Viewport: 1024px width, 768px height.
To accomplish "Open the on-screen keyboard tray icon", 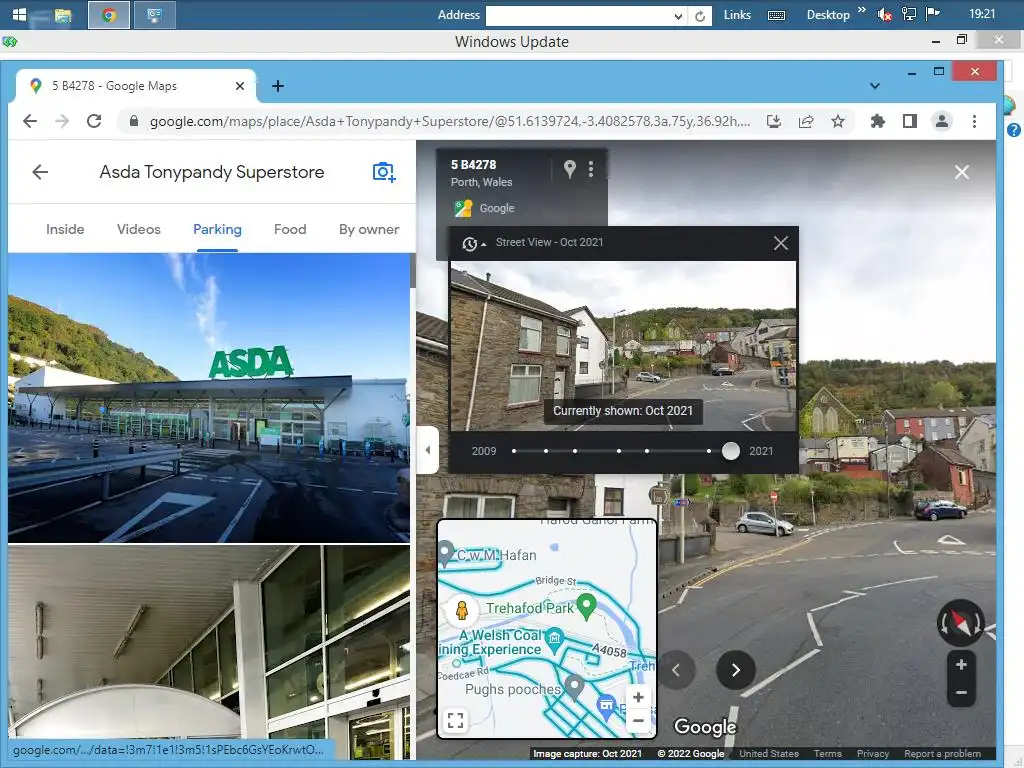I will pos(776,16).
